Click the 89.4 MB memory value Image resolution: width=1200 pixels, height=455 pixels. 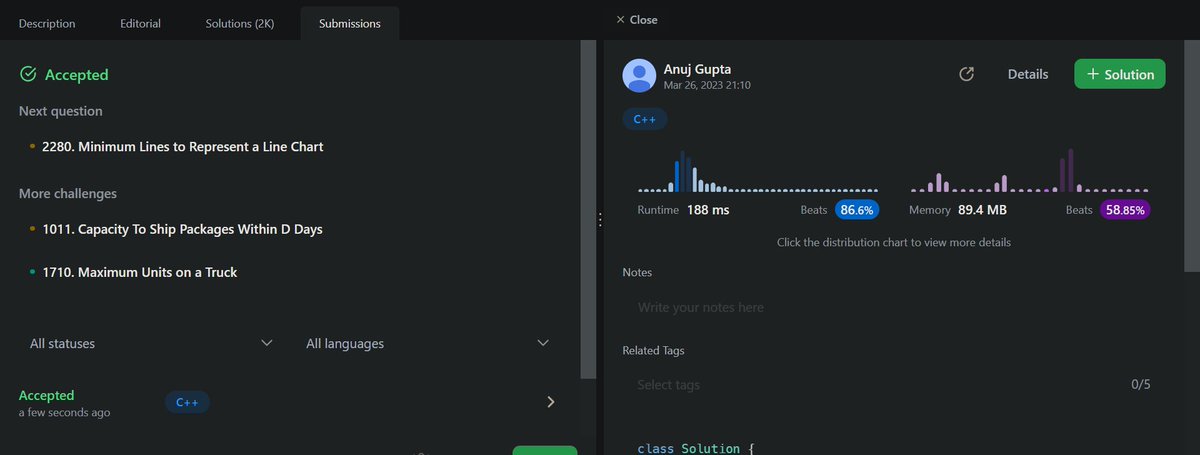[x=982, y=210]
